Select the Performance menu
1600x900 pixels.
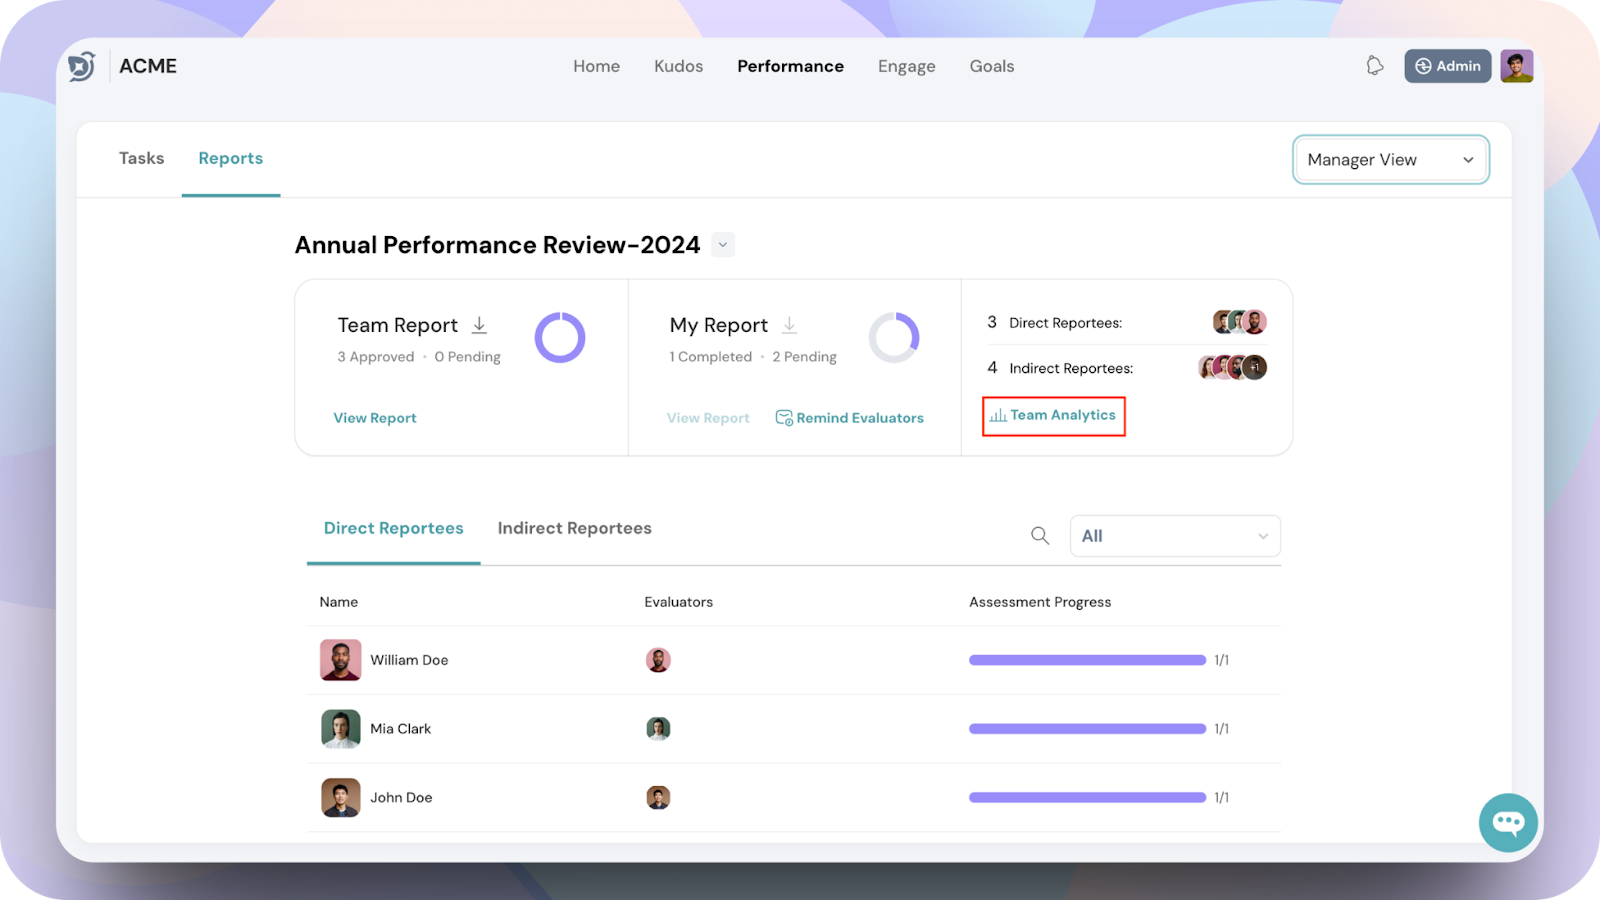pyautogui.click(x=791, y=66)
